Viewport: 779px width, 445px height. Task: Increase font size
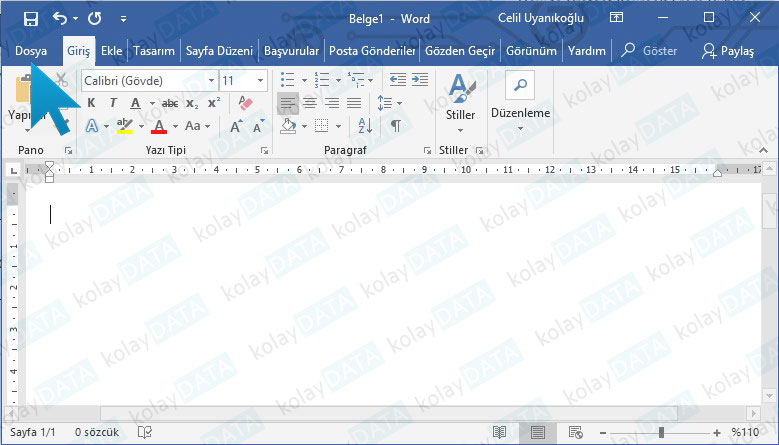[236, 126]
